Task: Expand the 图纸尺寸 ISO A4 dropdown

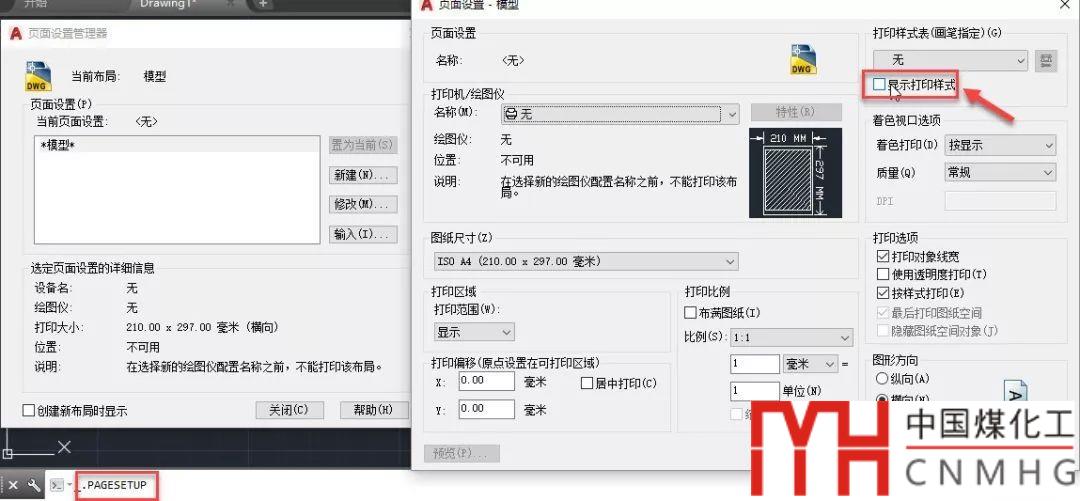Action: [585, 261]
